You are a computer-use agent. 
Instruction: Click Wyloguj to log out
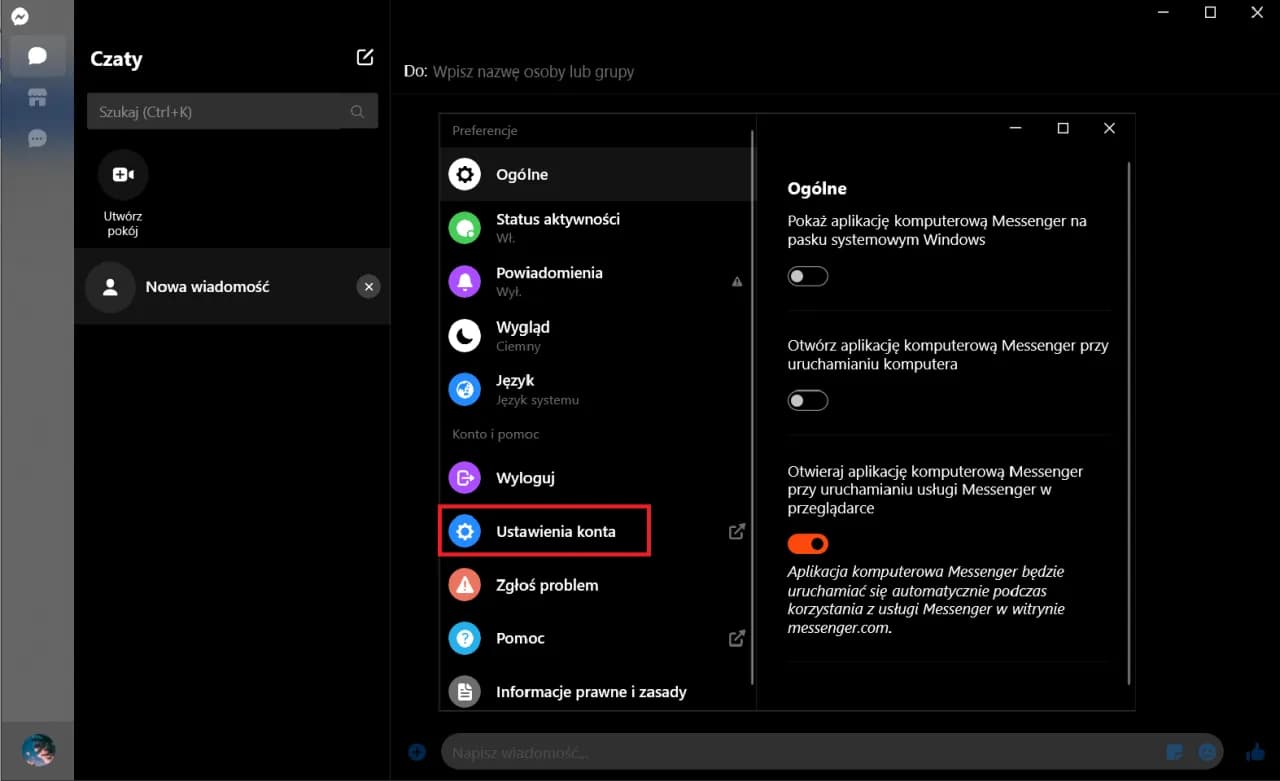coord(525,478)
